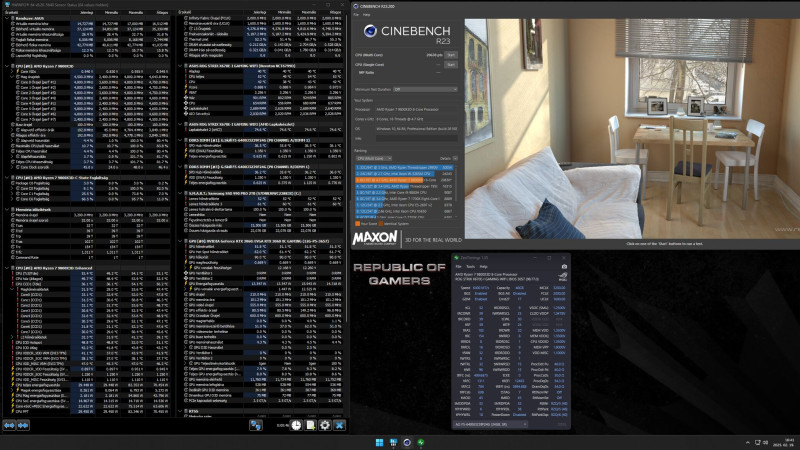Open Cinebench File menu
Viewport: 800px width, 450px height.
[x=356, y=15]
